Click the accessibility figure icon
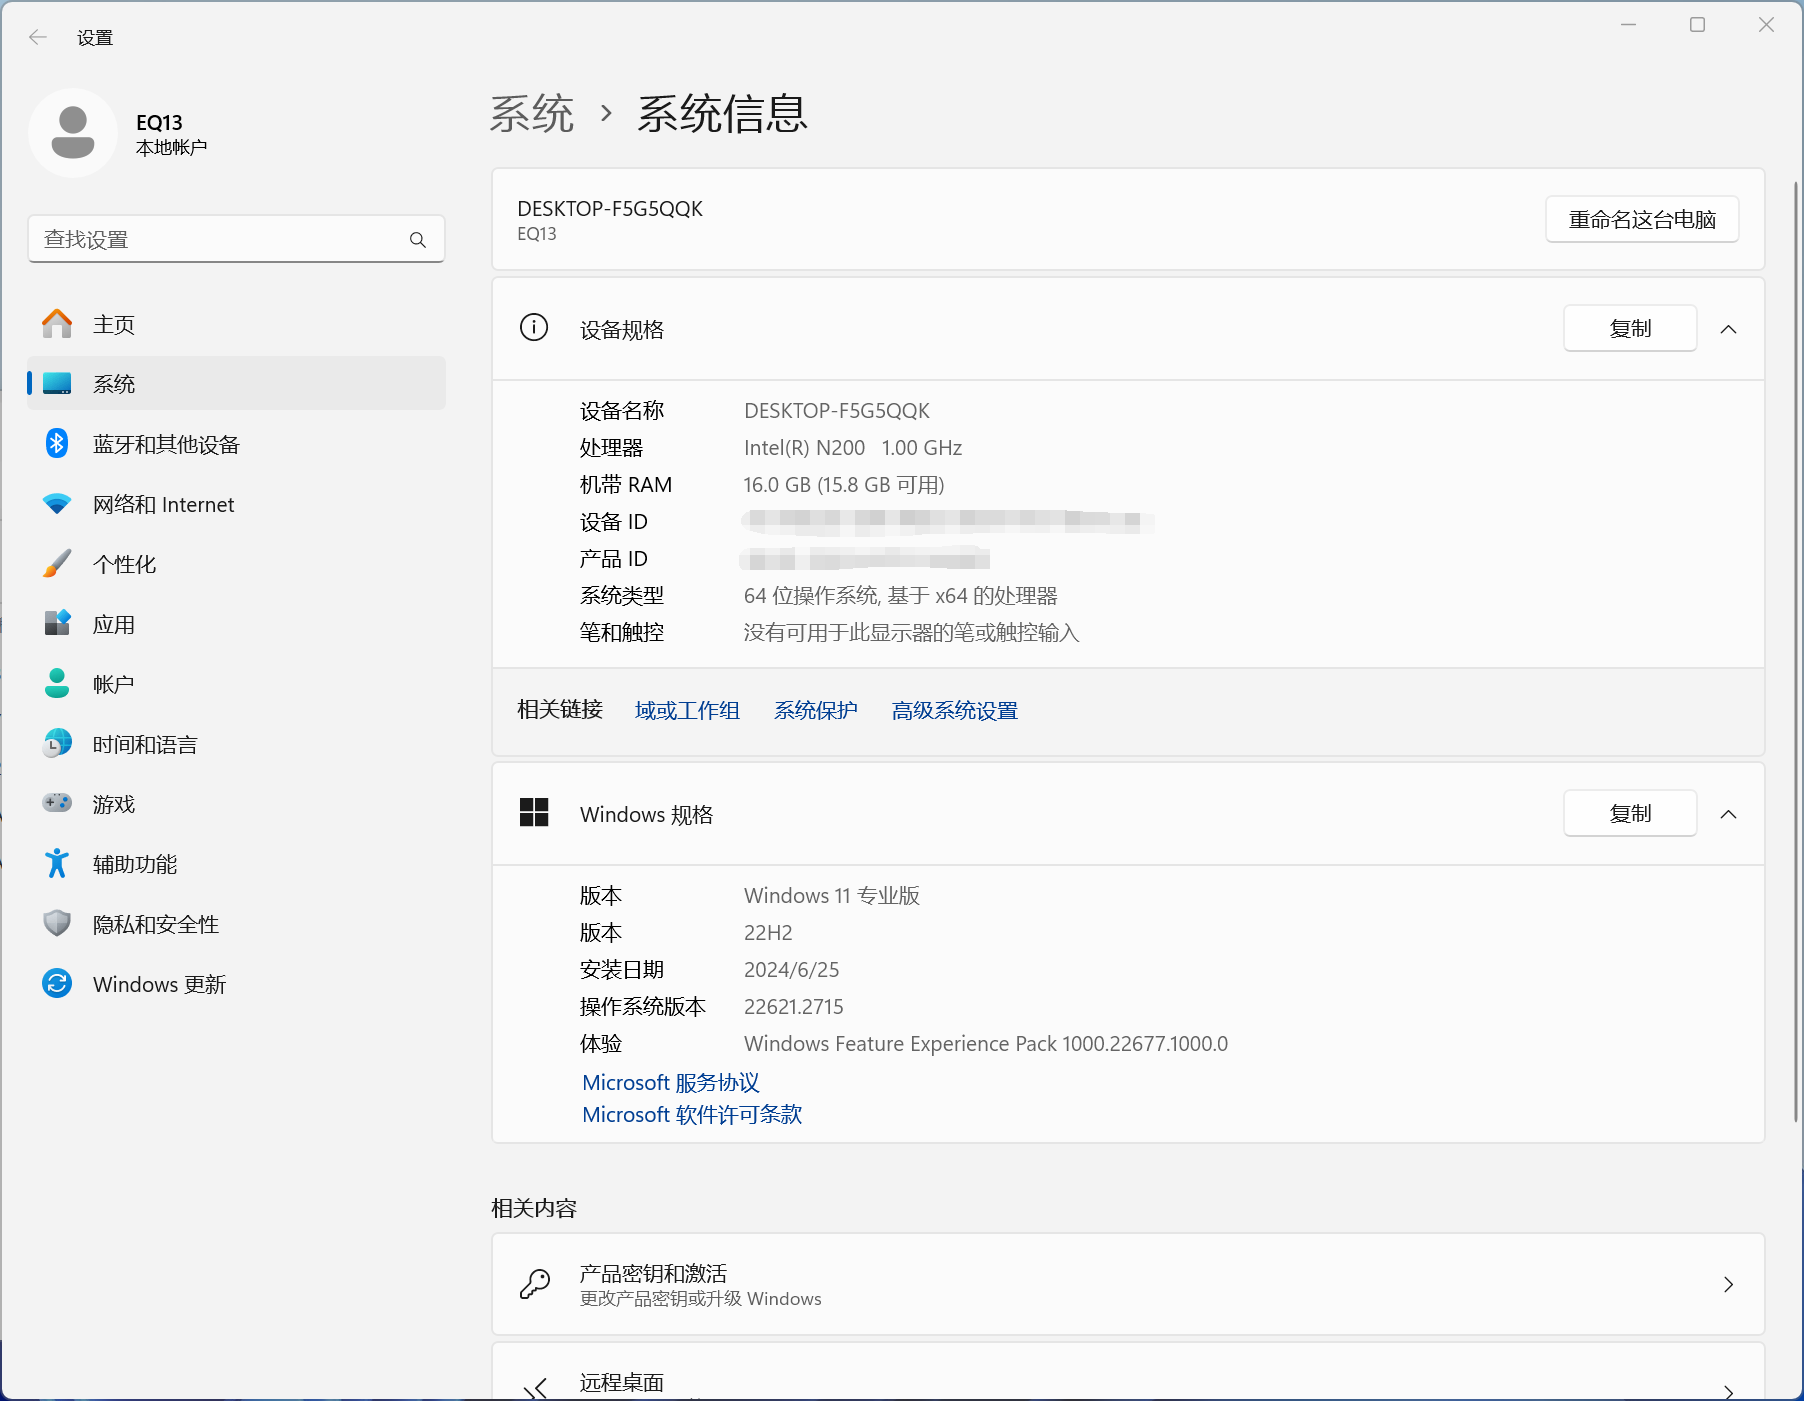 (57, 864)
